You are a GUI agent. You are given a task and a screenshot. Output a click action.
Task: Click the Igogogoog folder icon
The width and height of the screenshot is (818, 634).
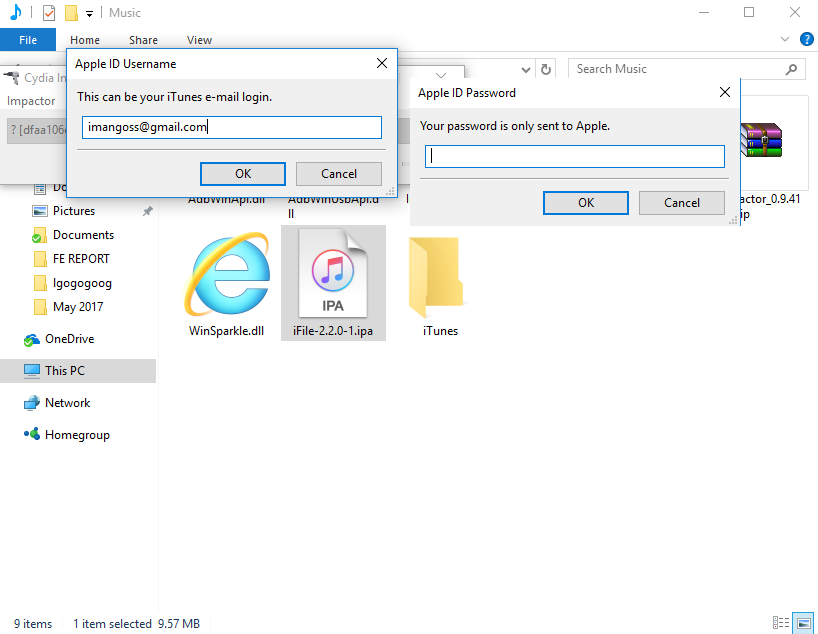[40, 283]
